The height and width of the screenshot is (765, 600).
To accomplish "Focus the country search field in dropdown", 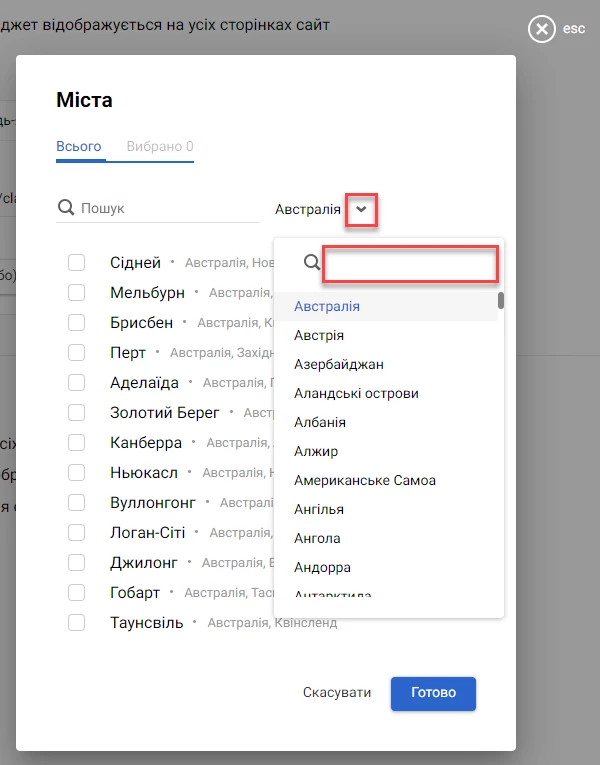I will [410, 264].
